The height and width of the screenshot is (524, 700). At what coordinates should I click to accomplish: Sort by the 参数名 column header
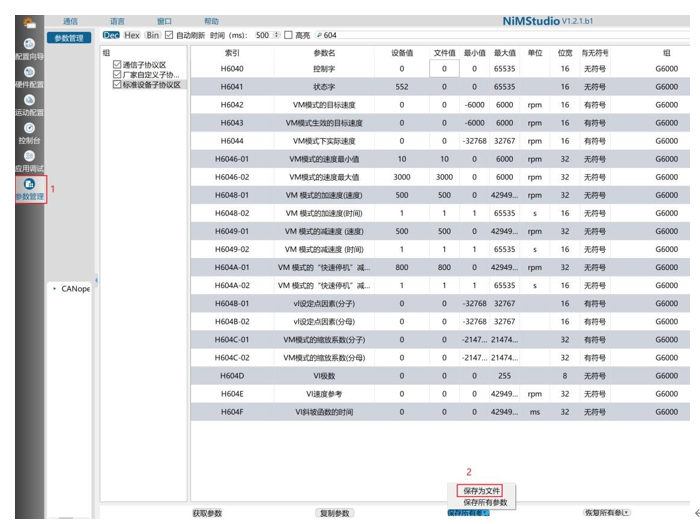(x=324, y=53)
